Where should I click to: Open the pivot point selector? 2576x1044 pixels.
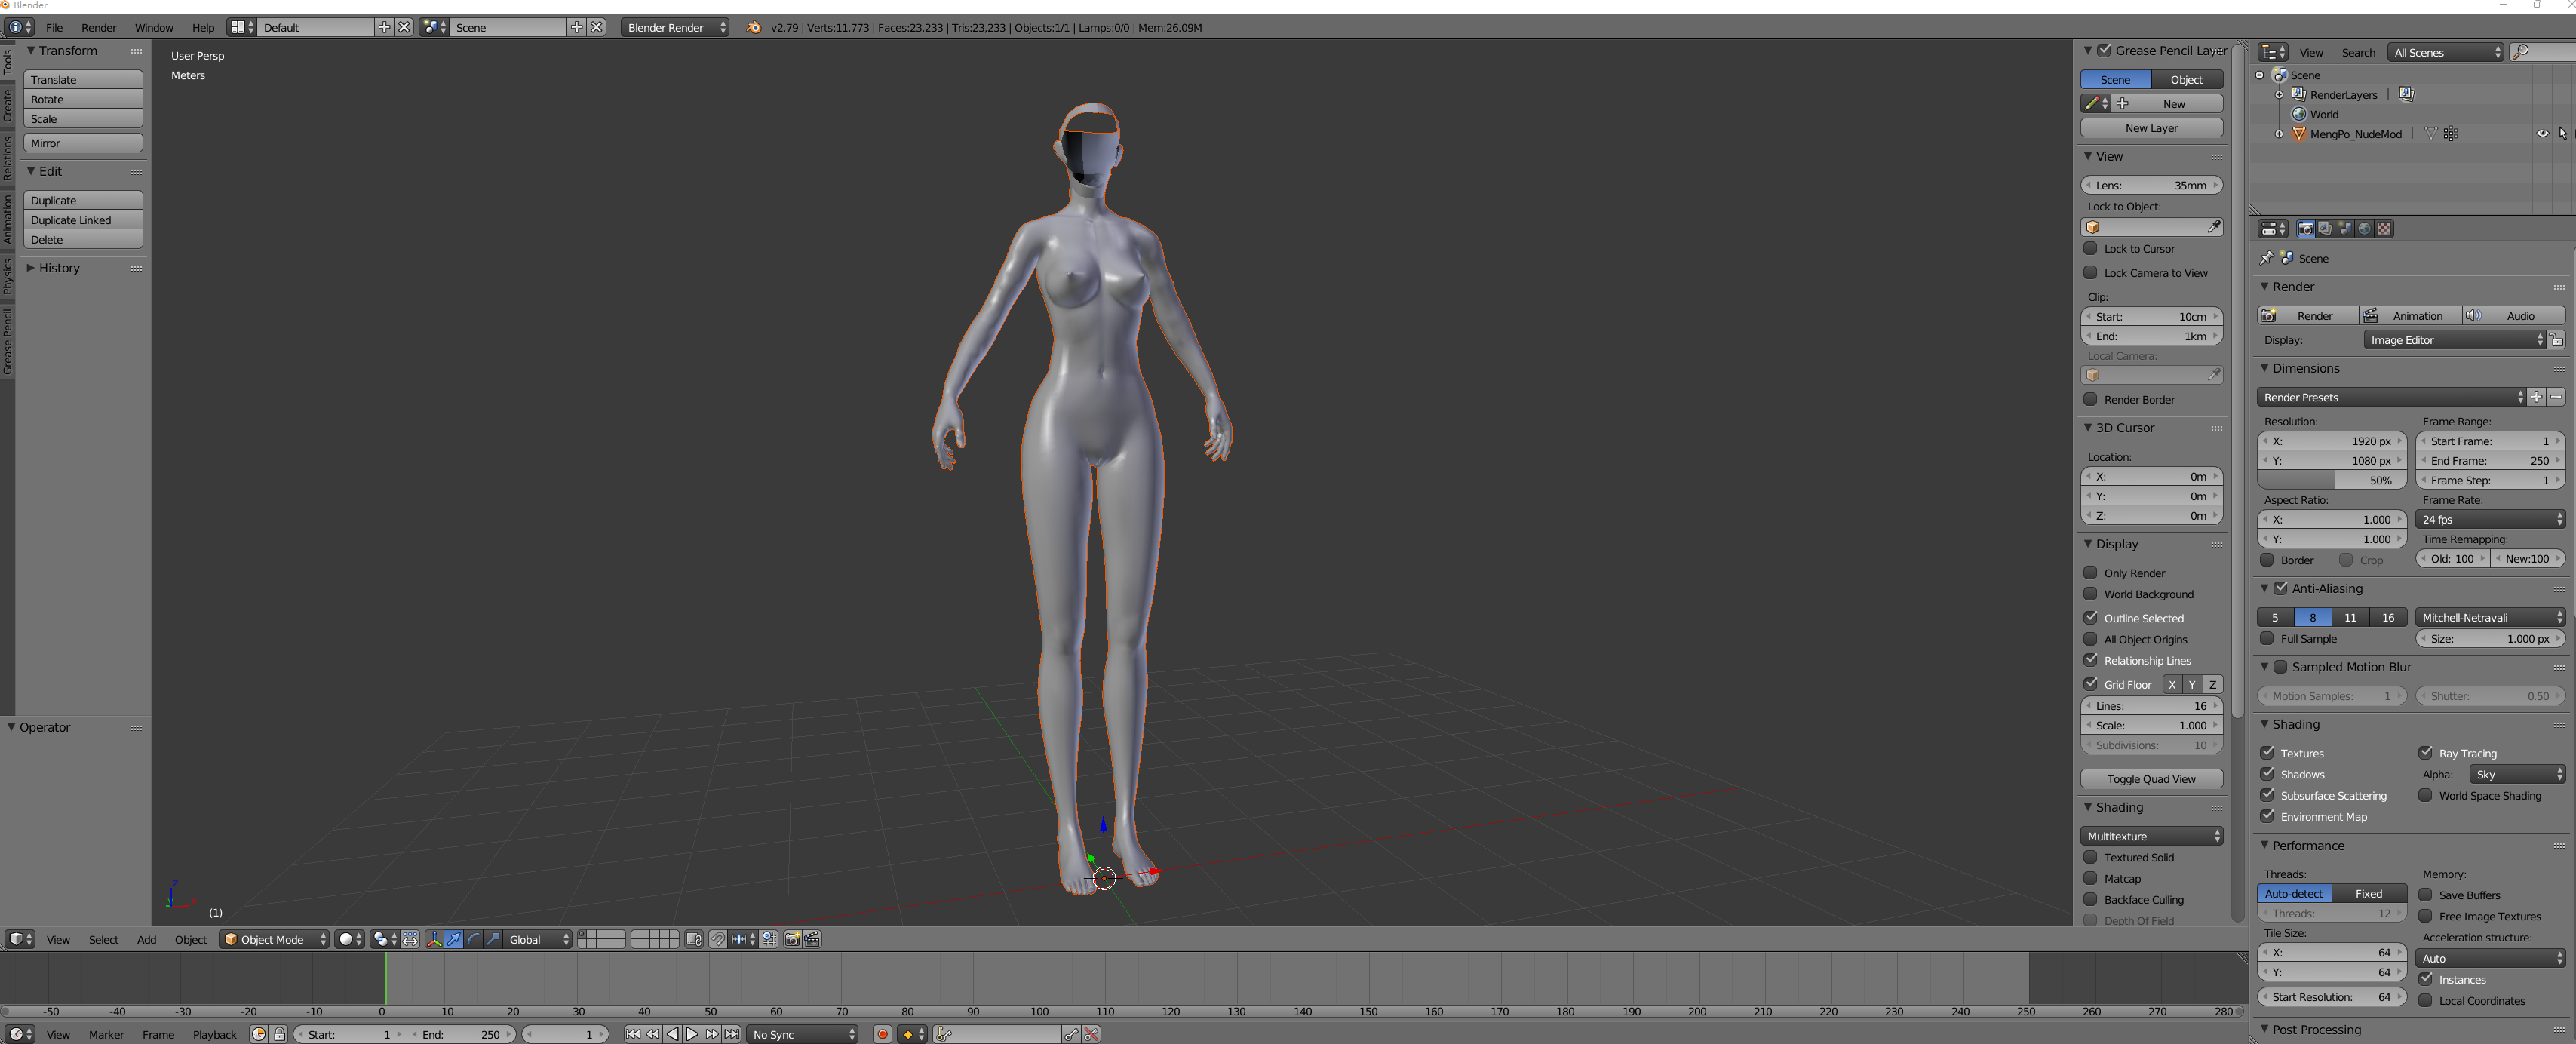[384, 939]
